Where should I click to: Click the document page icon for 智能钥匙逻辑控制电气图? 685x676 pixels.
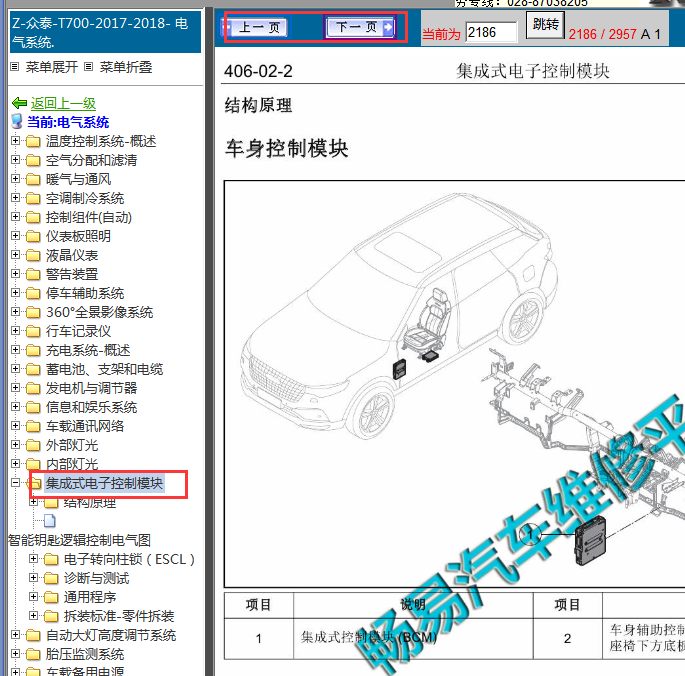(50, 521)
